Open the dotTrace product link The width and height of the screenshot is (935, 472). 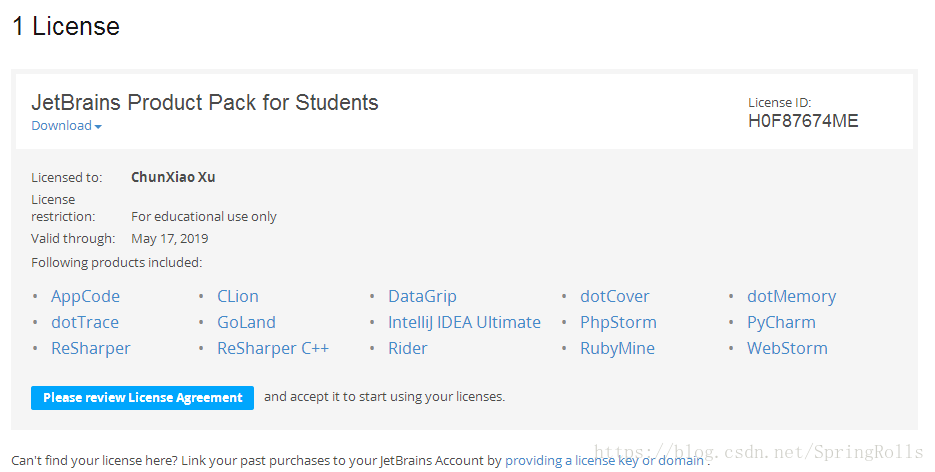85,322
